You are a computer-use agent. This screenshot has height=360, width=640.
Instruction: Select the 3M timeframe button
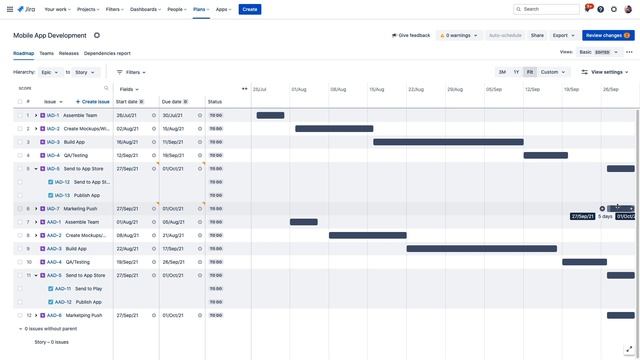click(502, 72)
